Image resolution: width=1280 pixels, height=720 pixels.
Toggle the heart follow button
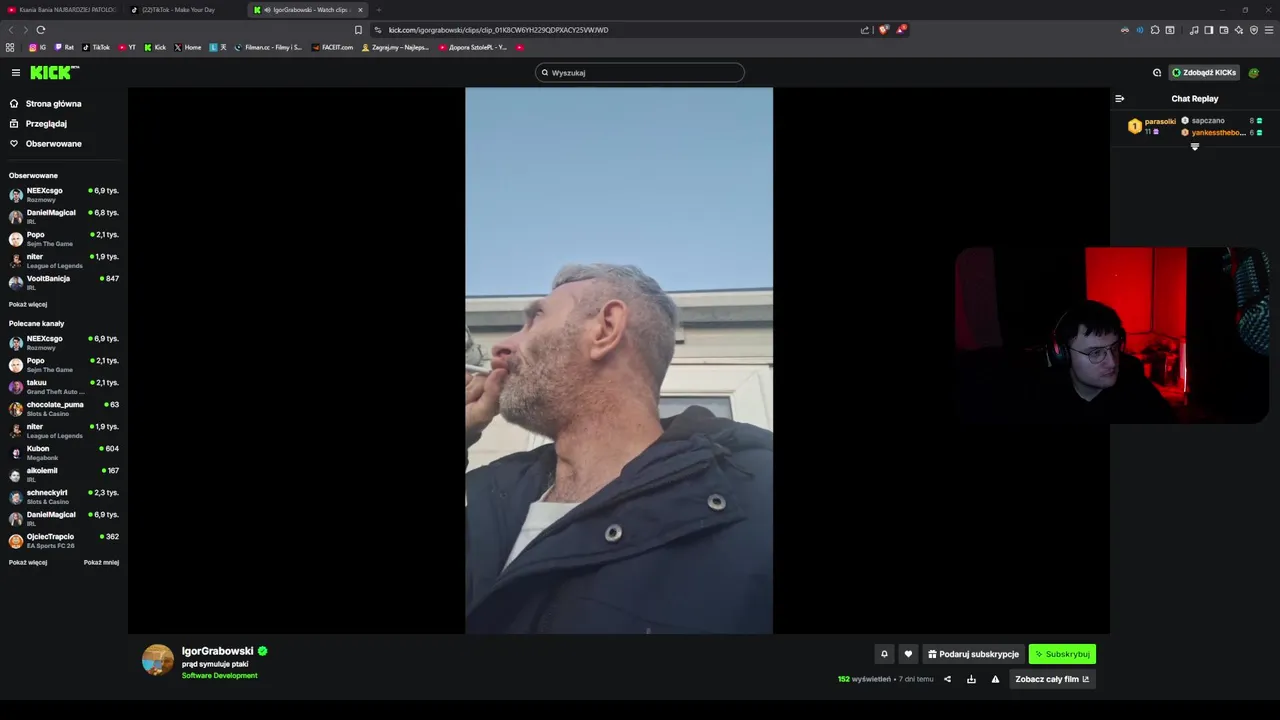click(x=908, y=654)
